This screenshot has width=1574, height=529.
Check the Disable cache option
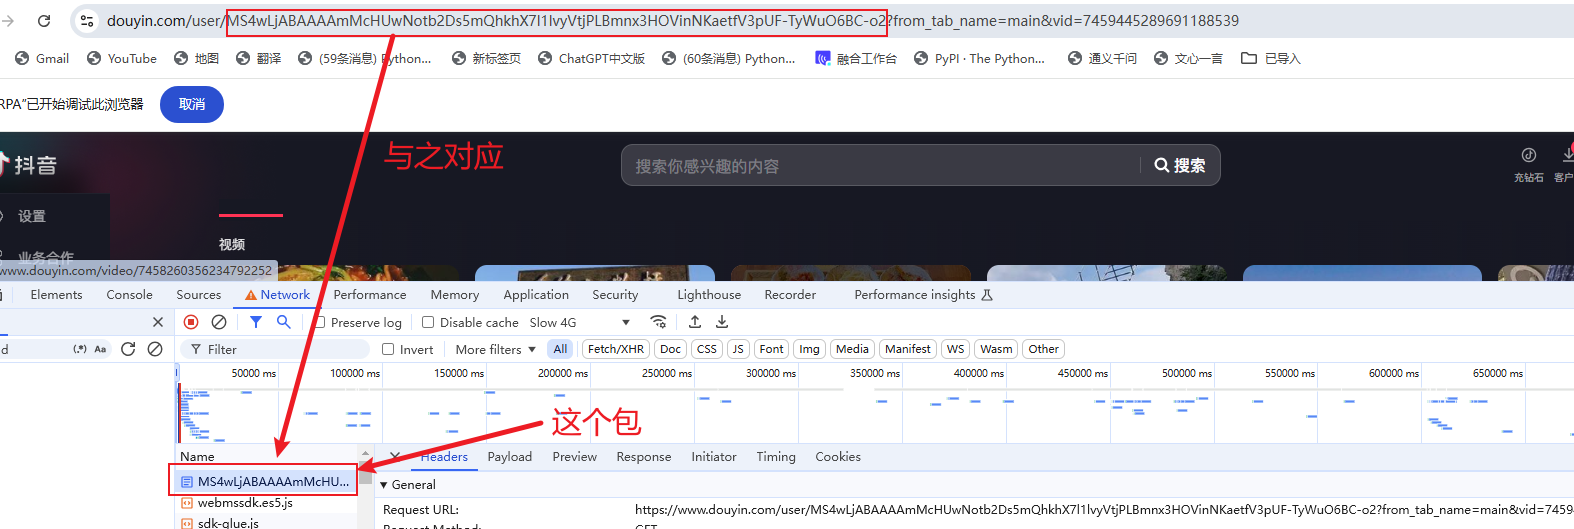tap(428, 323)
